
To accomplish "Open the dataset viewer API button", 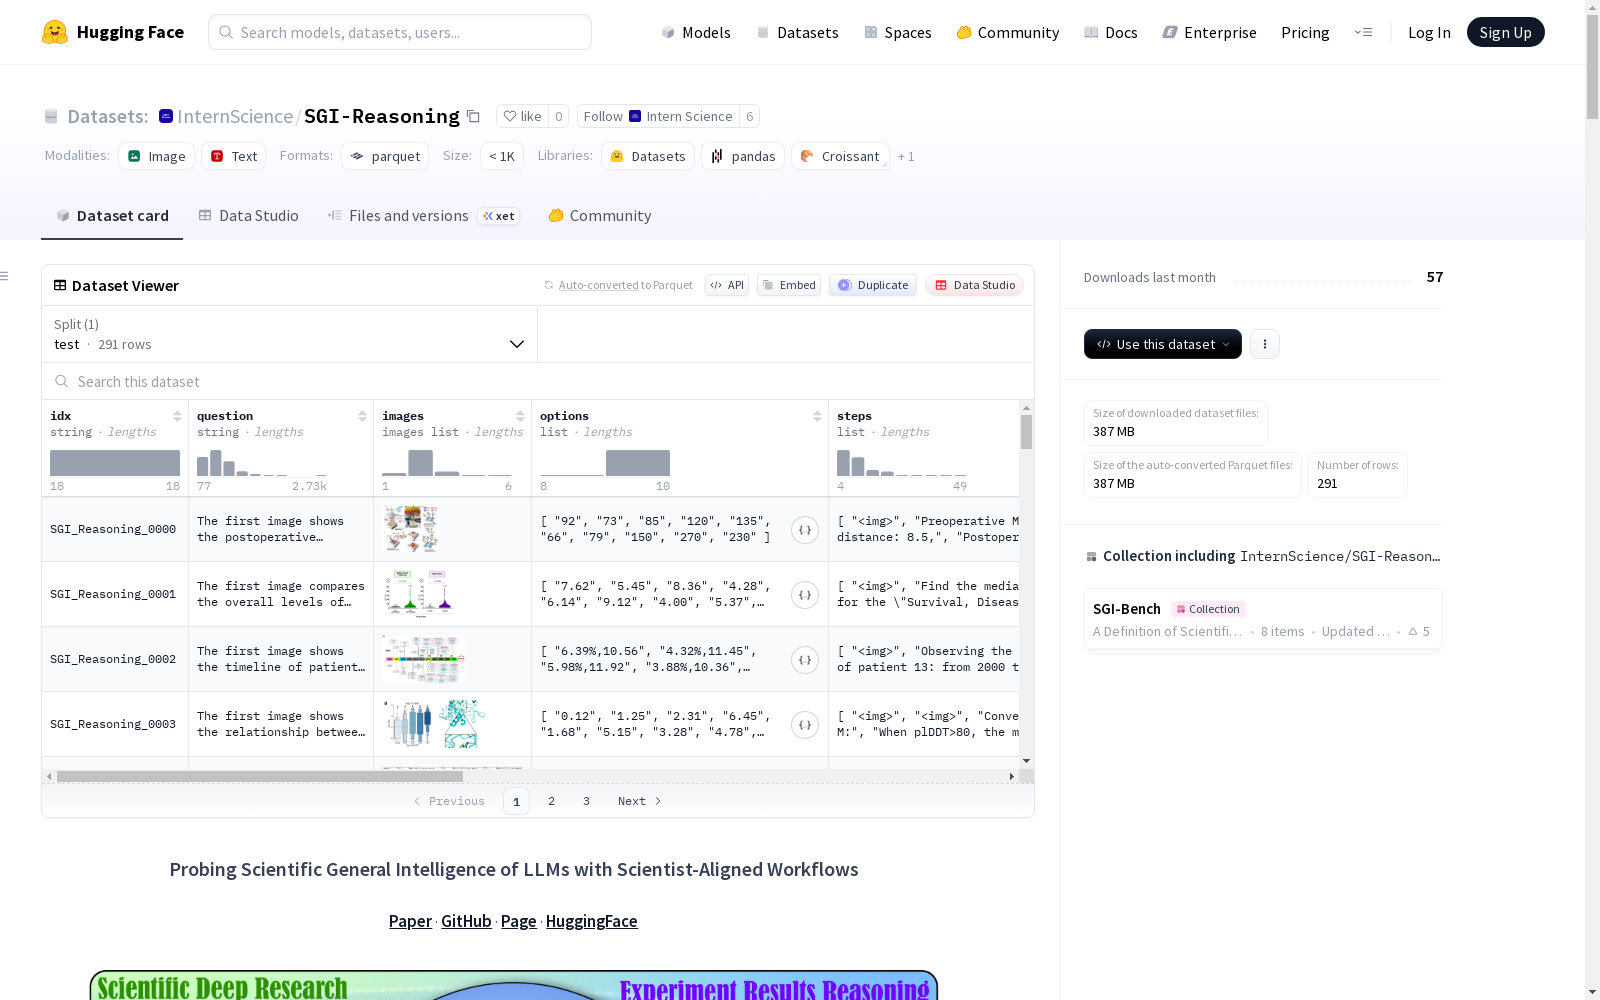I will click(727, 285).
